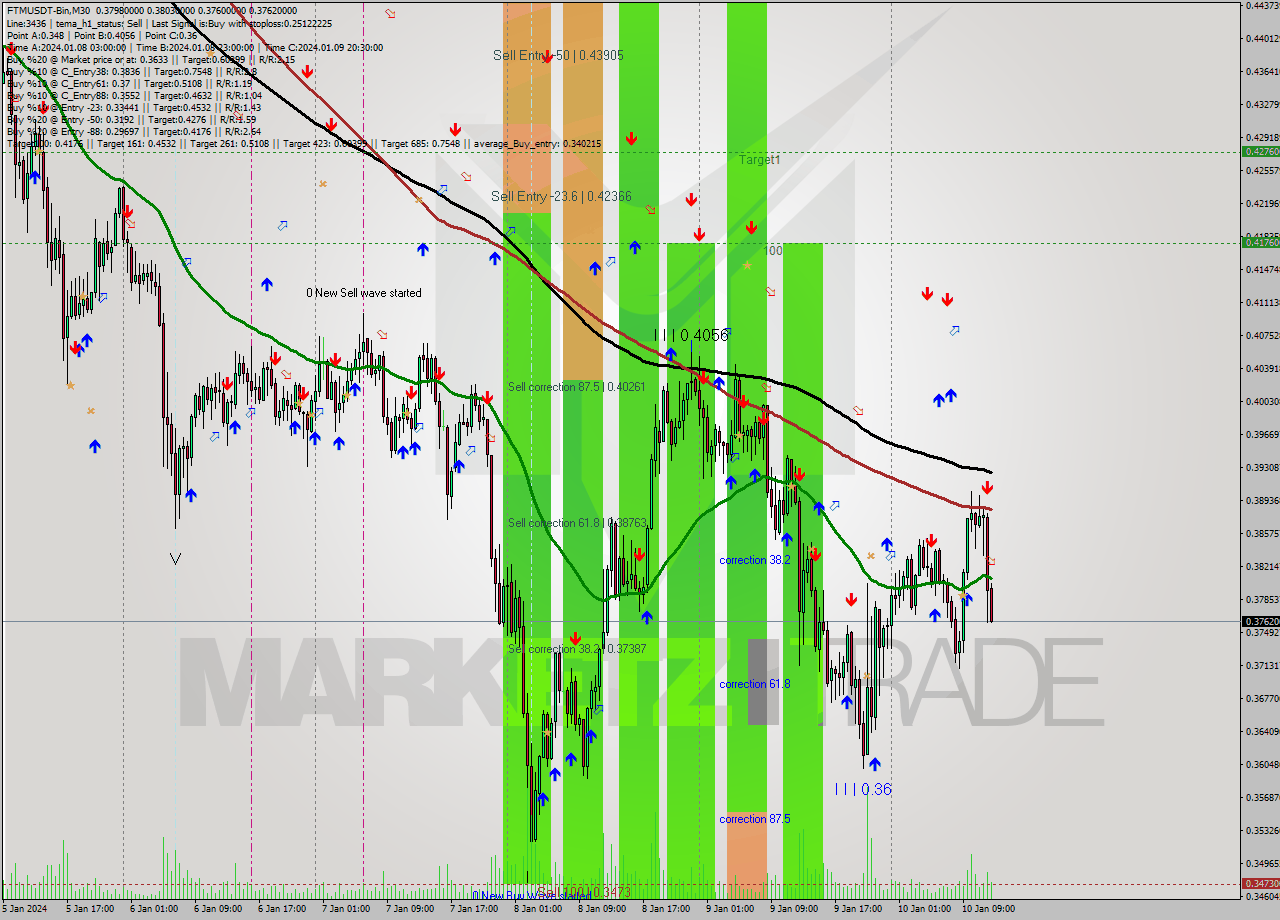Click the C_Entry61: 0.37 line
1280x920 pixels.
click(129, 83)
